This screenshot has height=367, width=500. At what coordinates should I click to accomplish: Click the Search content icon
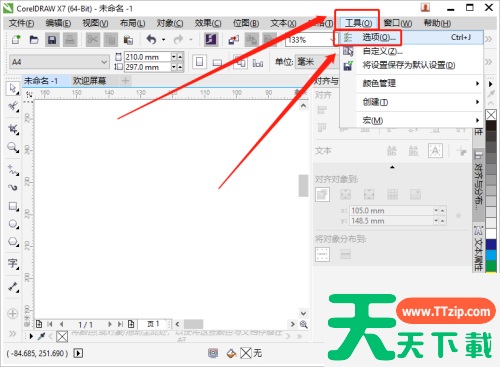pyautogui.click(x=211, y=40)
